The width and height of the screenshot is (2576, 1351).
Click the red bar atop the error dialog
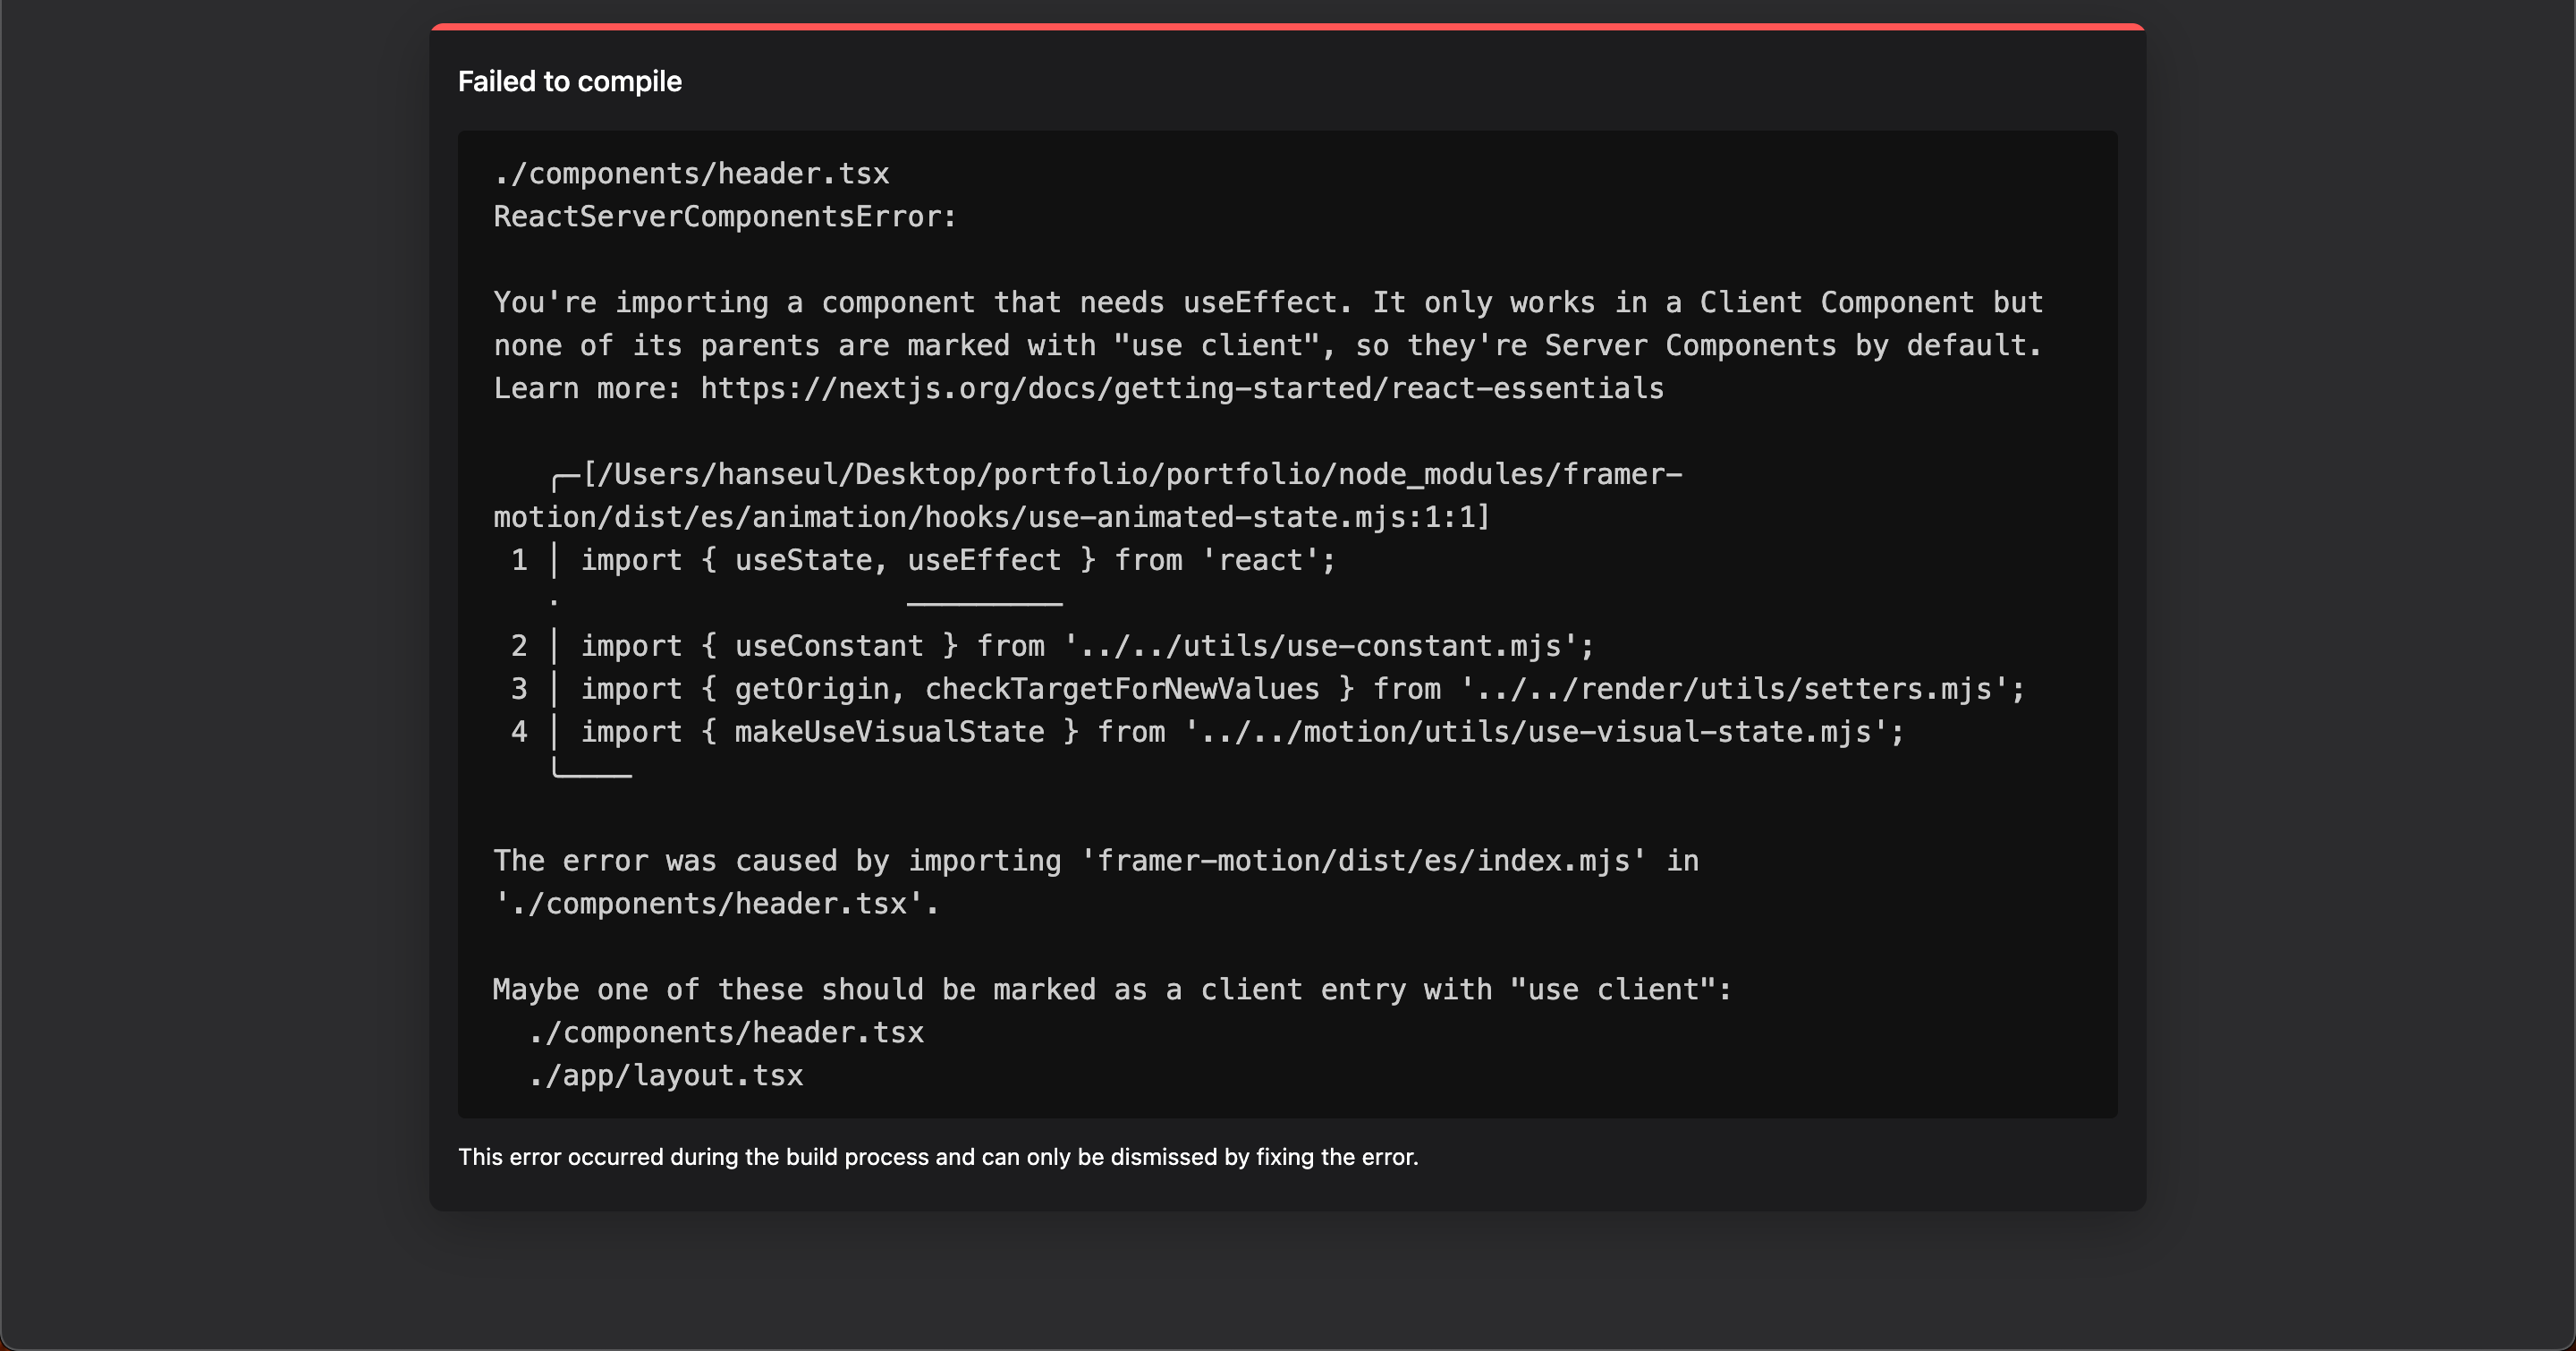pos(1287,26)
